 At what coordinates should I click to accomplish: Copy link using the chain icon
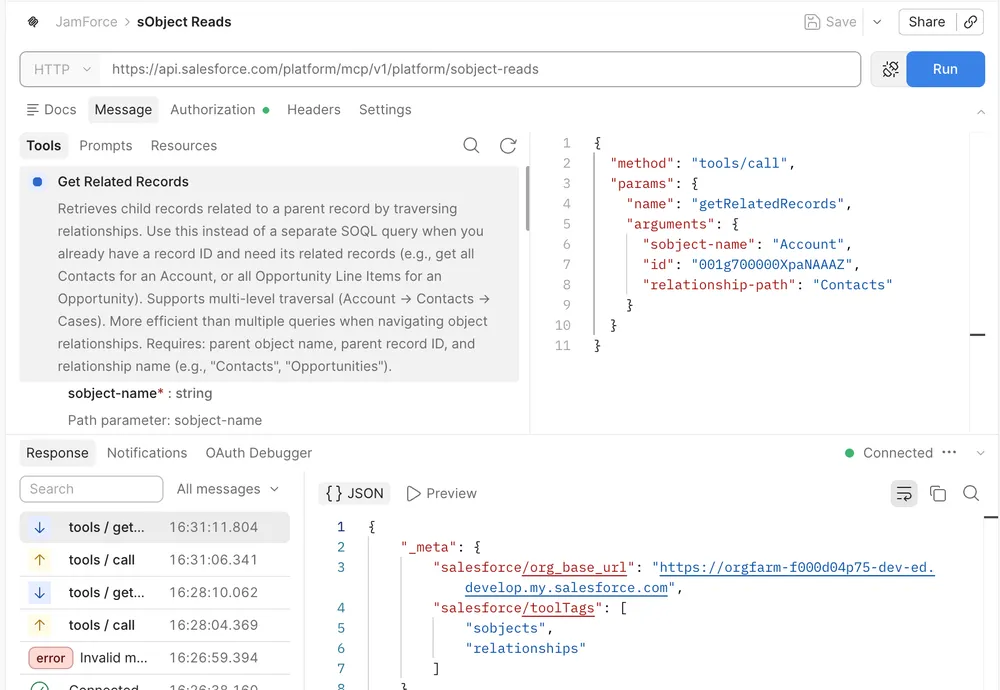tap(970, 22)
